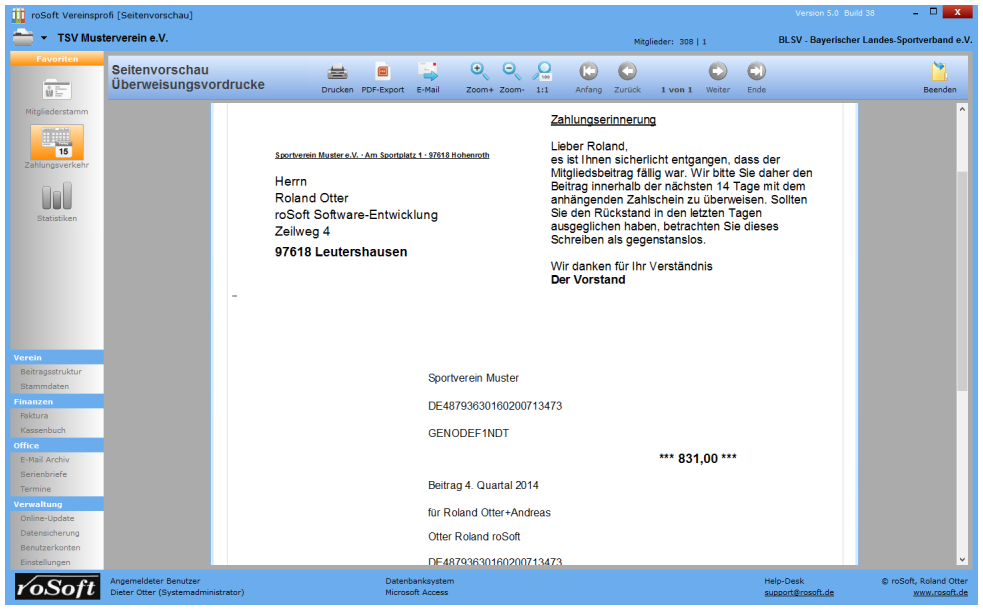Go to previous page with Zurück
The width and height of the screenshot is (983, 610).
pyautogui.click(x=627, y=72)
